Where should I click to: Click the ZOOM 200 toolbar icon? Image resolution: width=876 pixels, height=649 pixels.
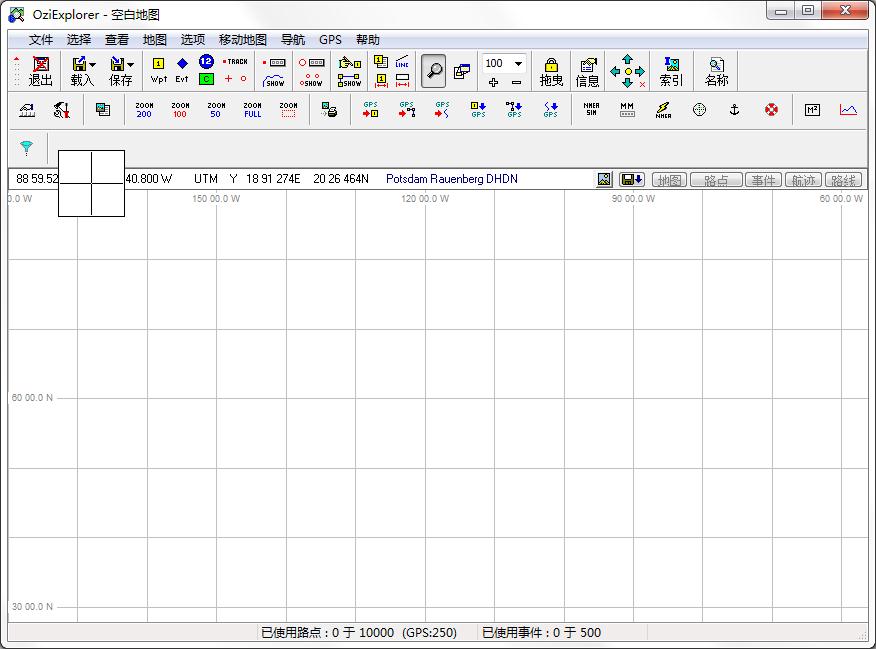[x=144, y=110]
